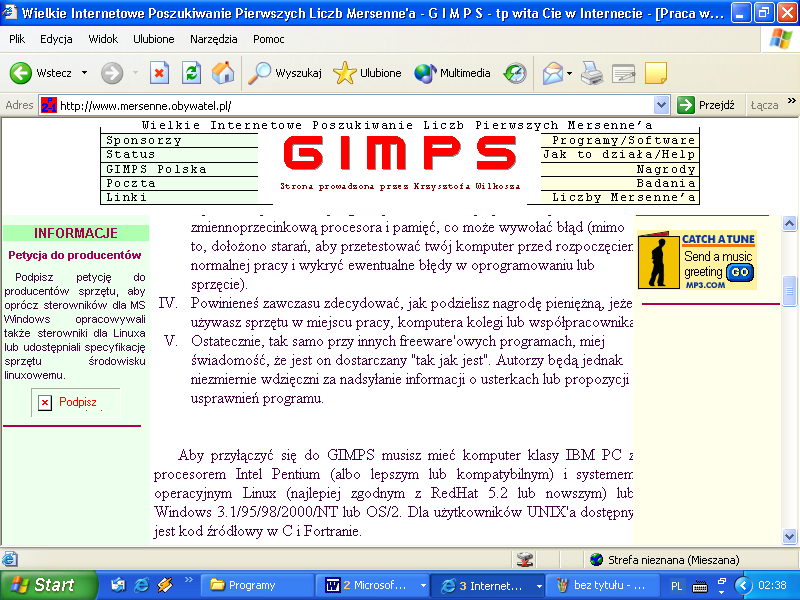This screenshot has height=600, width=800.
Task: Click the status bar page icon
Action: (x=10, y=560)
